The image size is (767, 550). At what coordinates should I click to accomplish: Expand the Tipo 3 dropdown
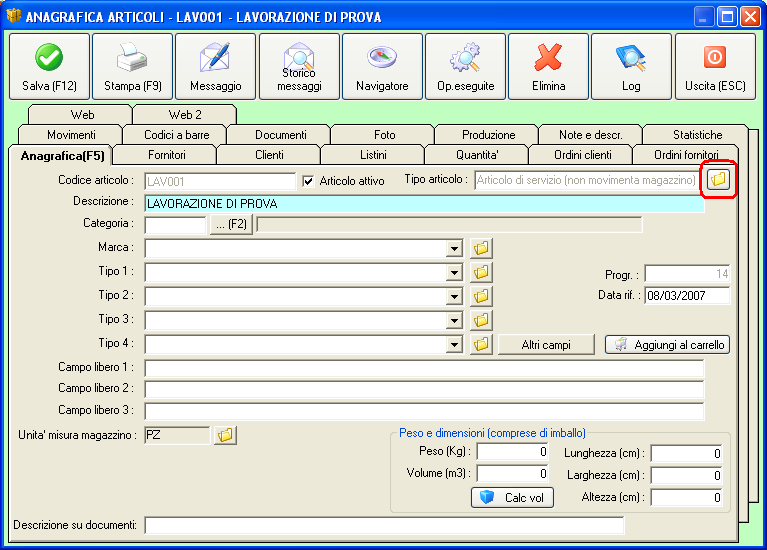[454, 321]
